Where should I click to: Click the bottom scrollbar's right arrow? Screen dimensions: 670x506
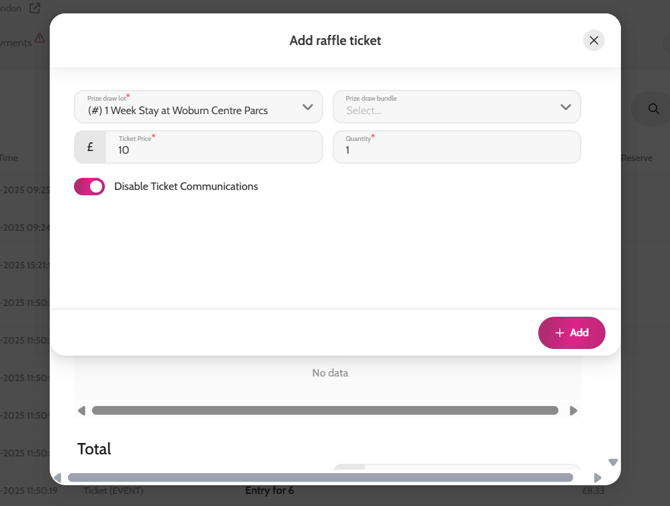click(x=598, y=478)
